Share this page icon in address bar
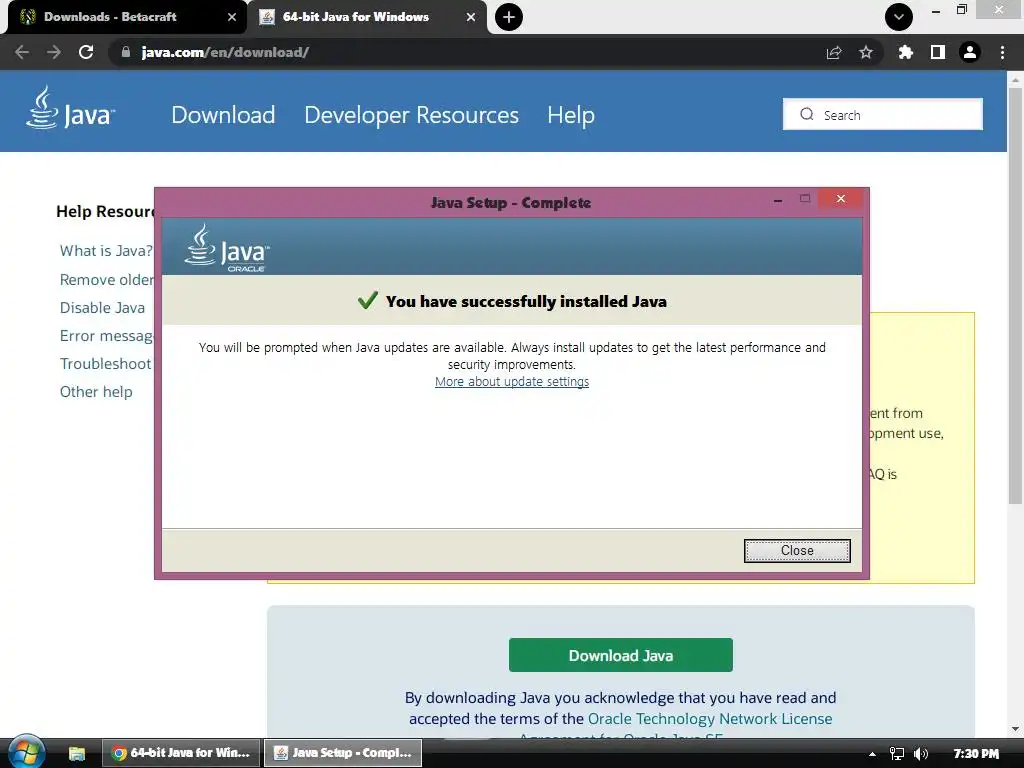This screenshot has width=1024, height=768. click(834, 52)
